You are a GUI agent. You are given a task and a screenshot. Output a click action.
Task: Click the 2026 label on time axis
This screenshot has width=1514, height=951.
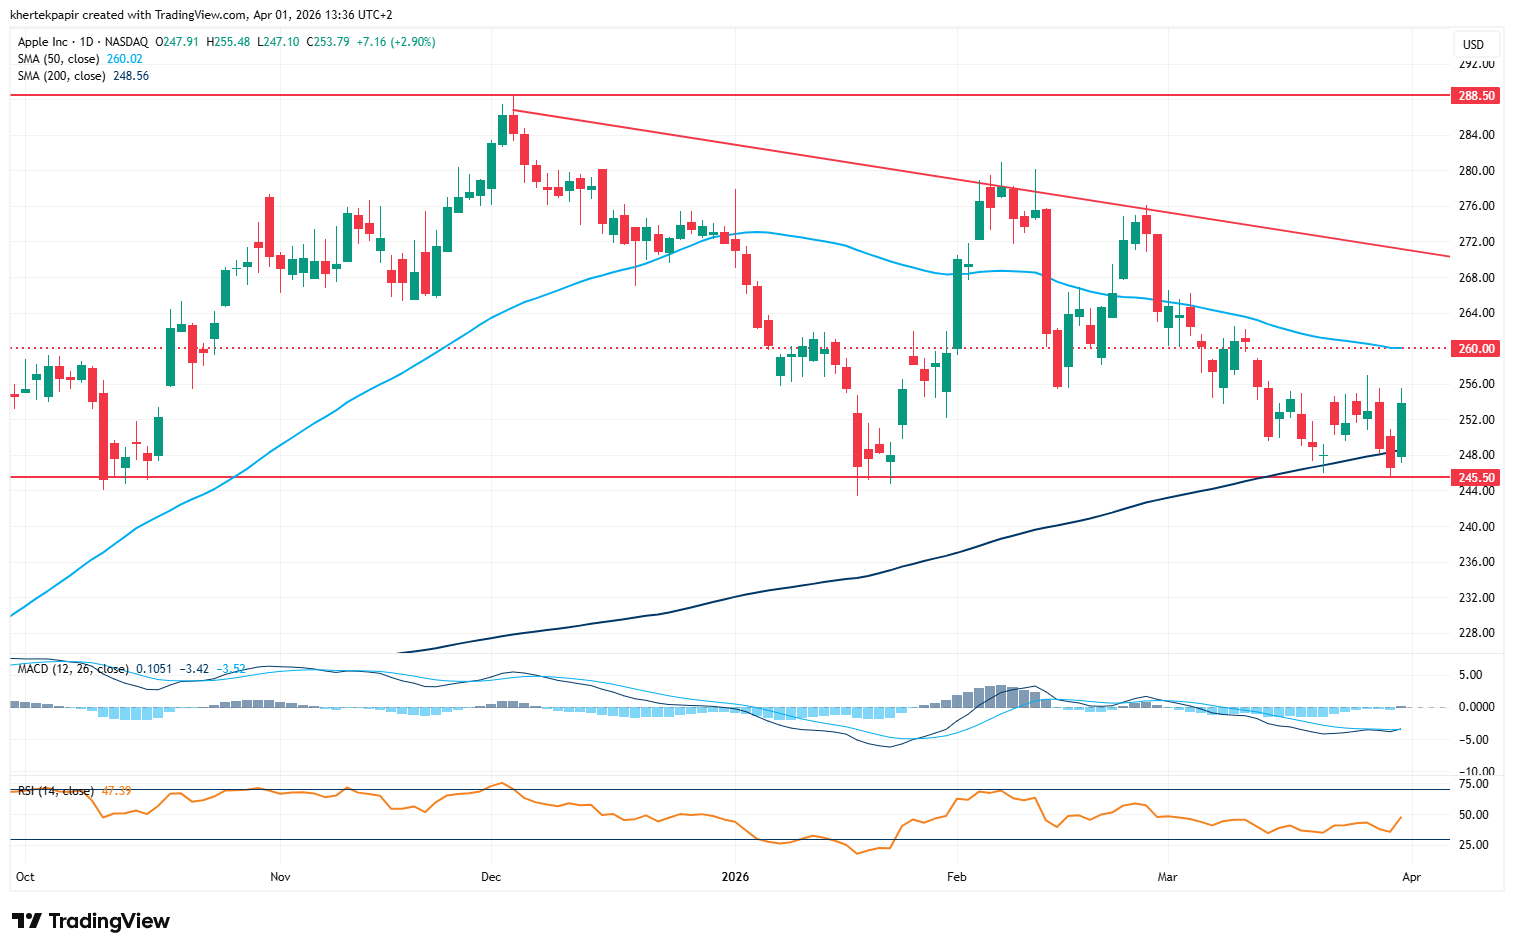[x=735, y=877]
